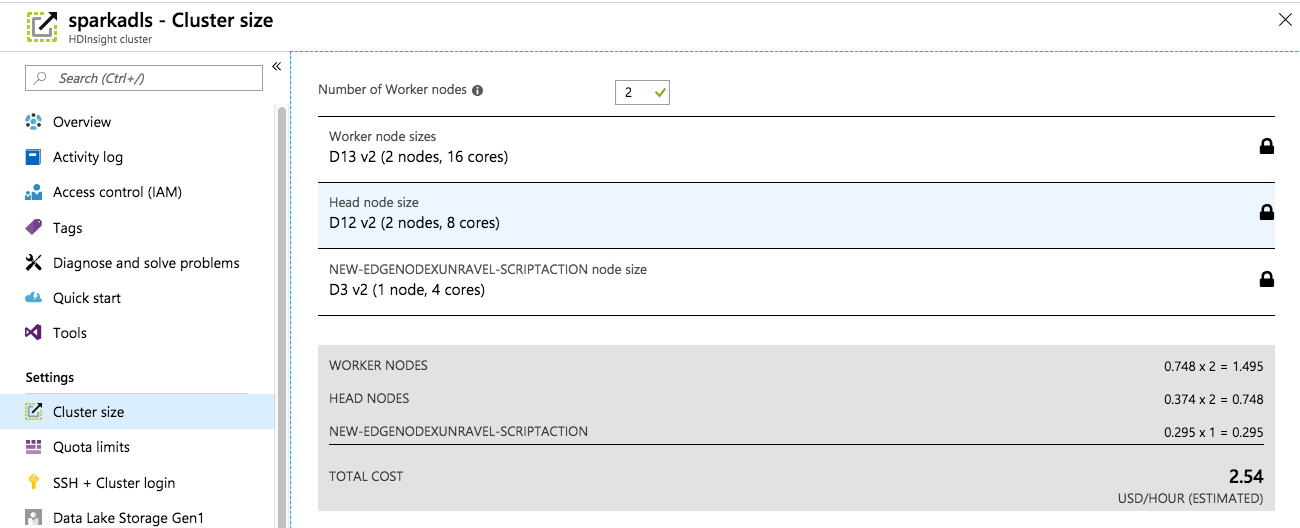The width and height of the screenshot is (1300, 528).
Task: Click info icon beside Number of Worker nodes
Action: point(477,90)
